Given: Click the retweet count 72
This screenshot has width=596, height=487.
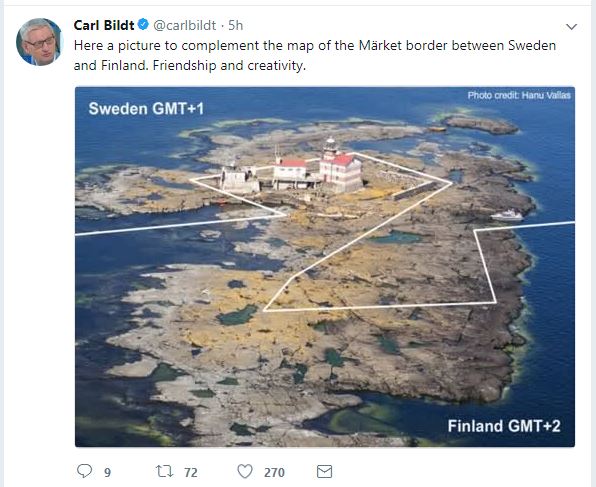Looking at the screenshot, I should point(191,473).
